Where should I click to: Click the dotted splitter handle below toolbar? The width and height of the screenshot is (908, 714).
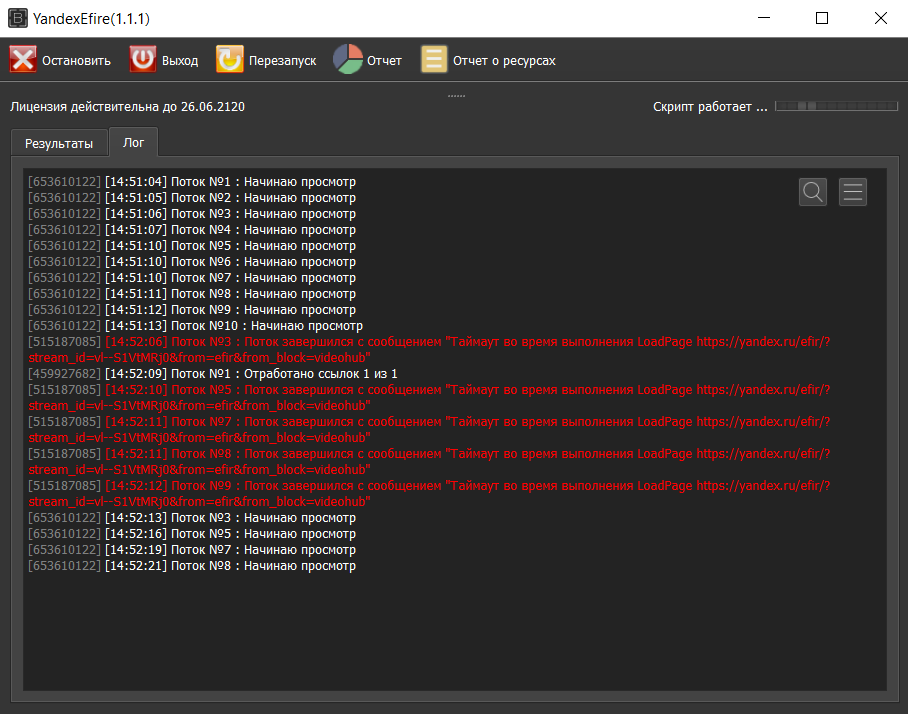tap(456, 96)
